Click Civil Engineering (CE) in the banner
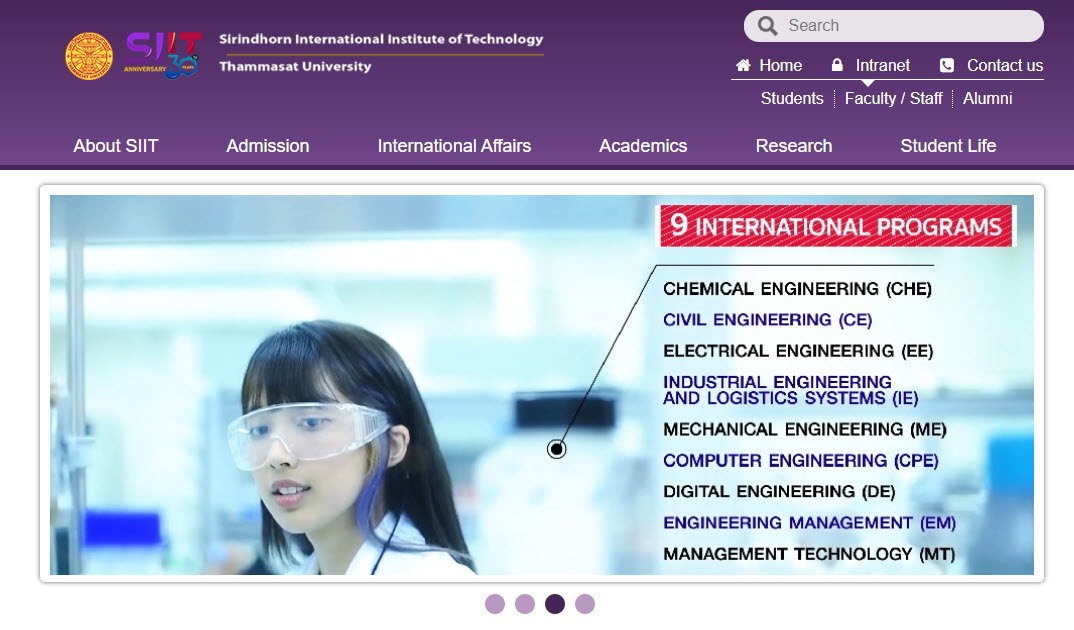 [x=767, y=320]
